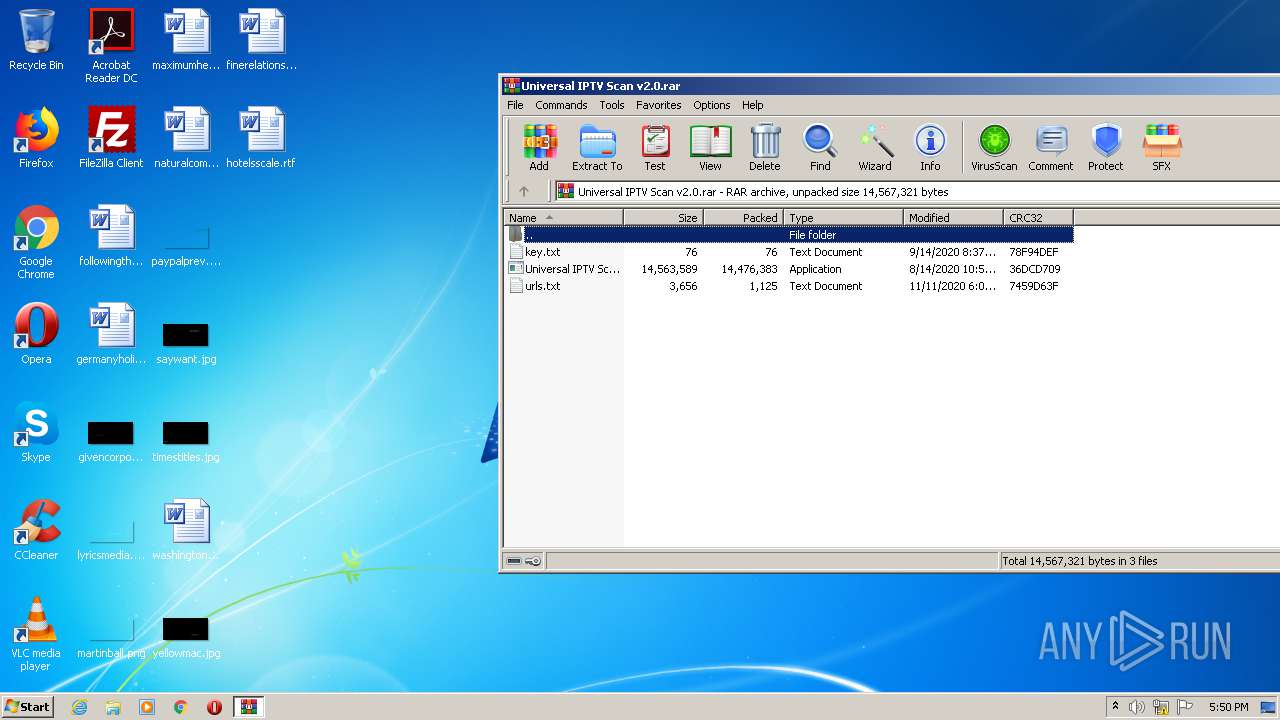Sort by the Name column header
Viewport: 1280px width, 720px height.
[564, 217]
